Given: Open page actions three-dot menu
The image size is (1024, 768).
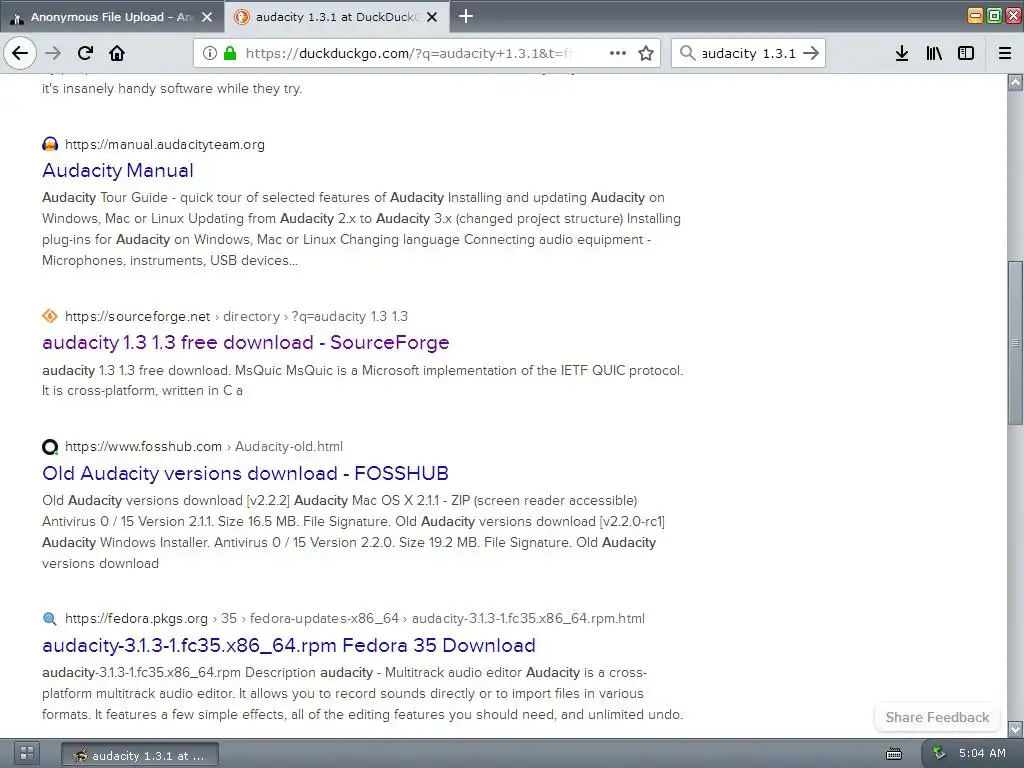Looking at the screenshot, I should point(618,53).
